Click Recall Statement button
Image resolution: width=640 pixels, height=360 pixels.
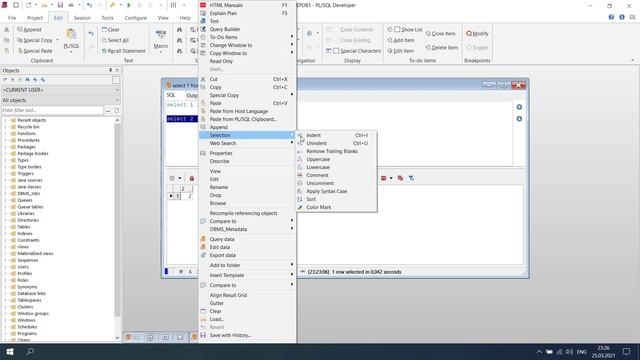124,51
